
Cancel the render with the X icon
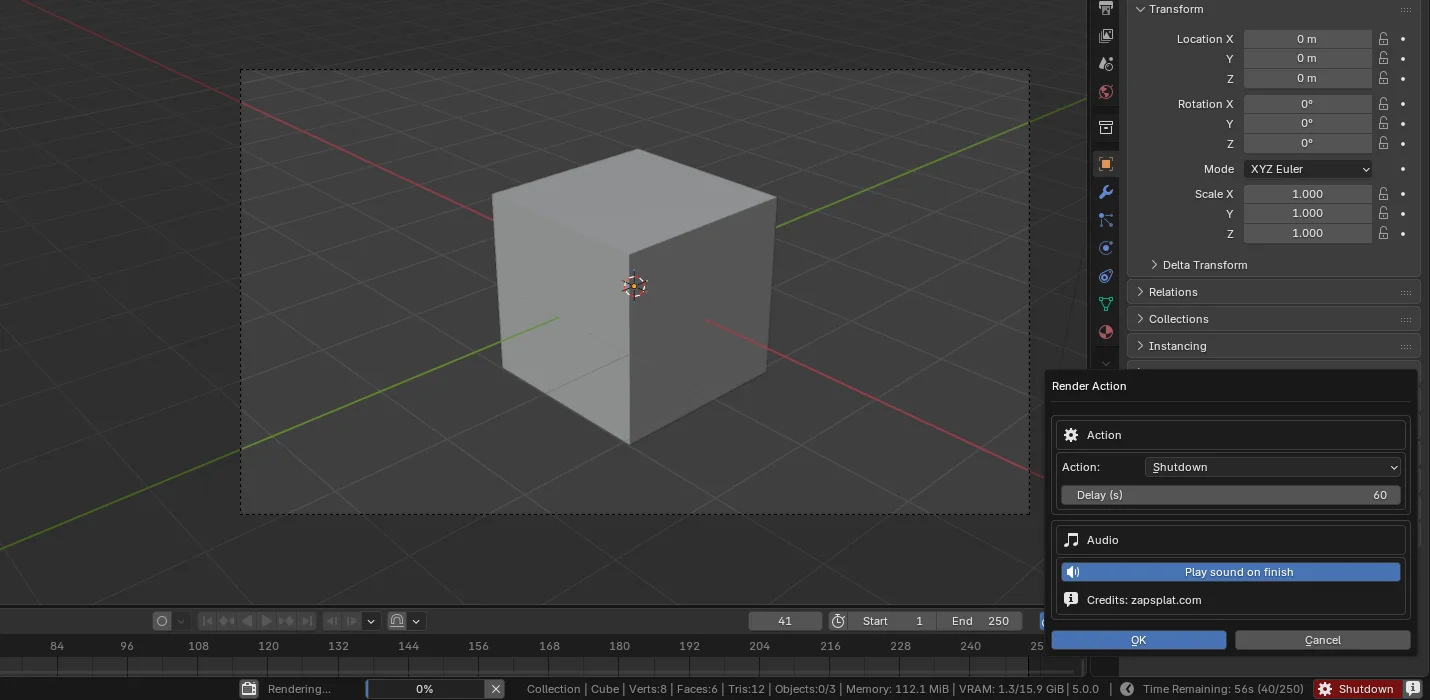point(495,689)
